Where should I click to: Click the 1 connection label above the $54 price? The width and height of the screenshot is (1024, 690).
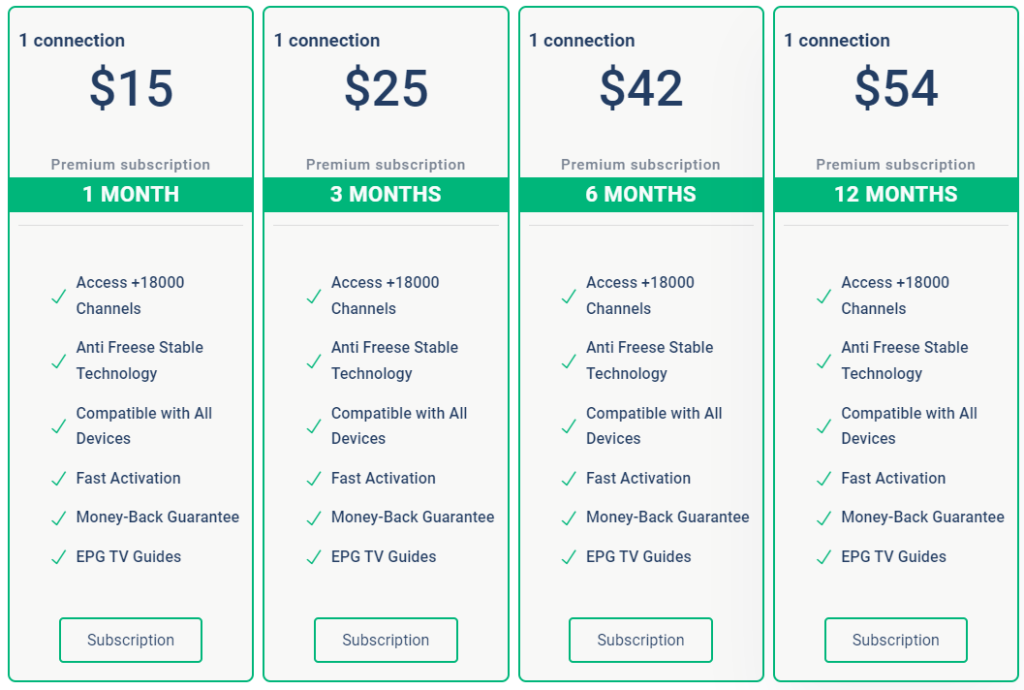[837, 40]
